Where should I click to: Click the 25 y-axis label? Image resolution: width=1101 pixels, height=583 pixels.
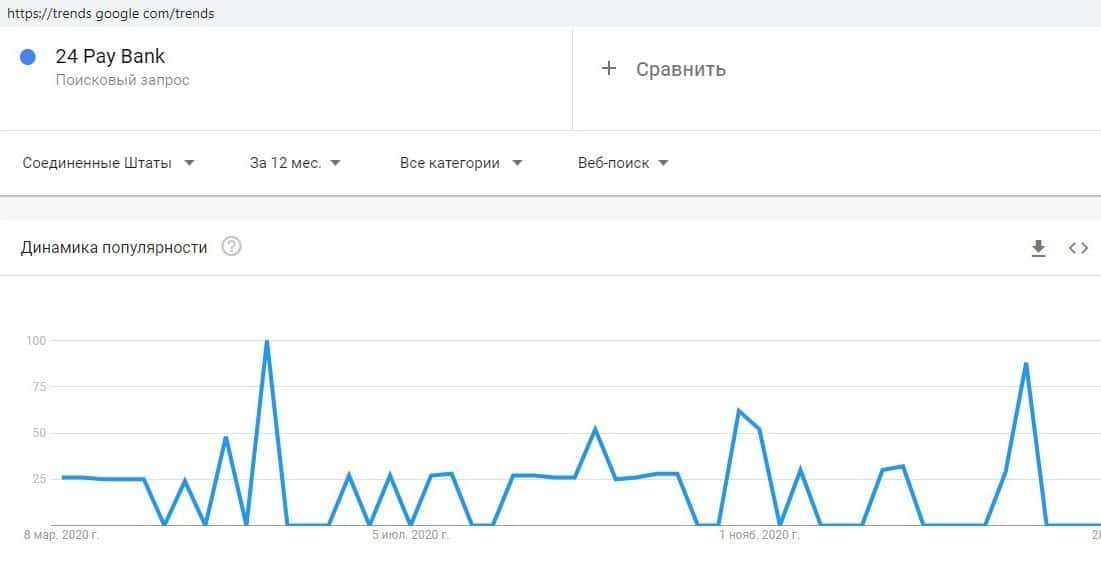[x=39, y=478]
